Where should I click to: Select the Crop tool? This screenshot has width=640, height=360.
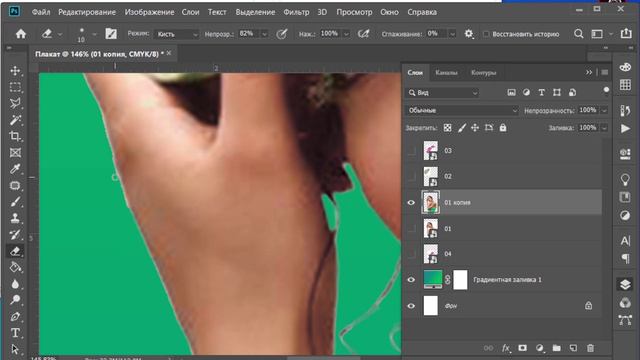[x=15, y=136]
